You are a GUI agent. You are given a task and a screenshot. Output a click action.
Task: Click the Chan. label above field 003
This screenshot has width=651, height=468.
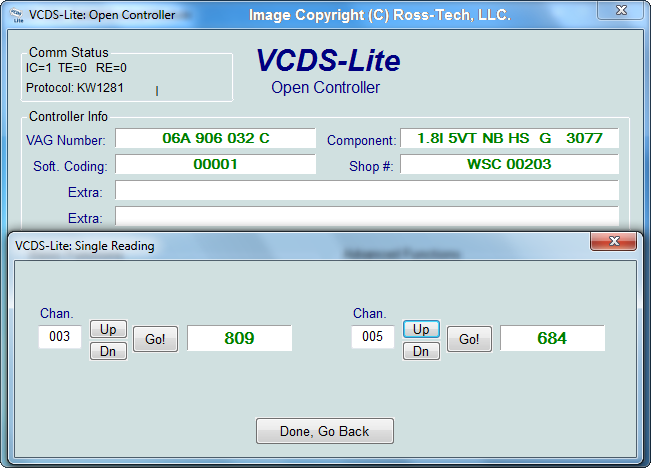coord(56,314)
